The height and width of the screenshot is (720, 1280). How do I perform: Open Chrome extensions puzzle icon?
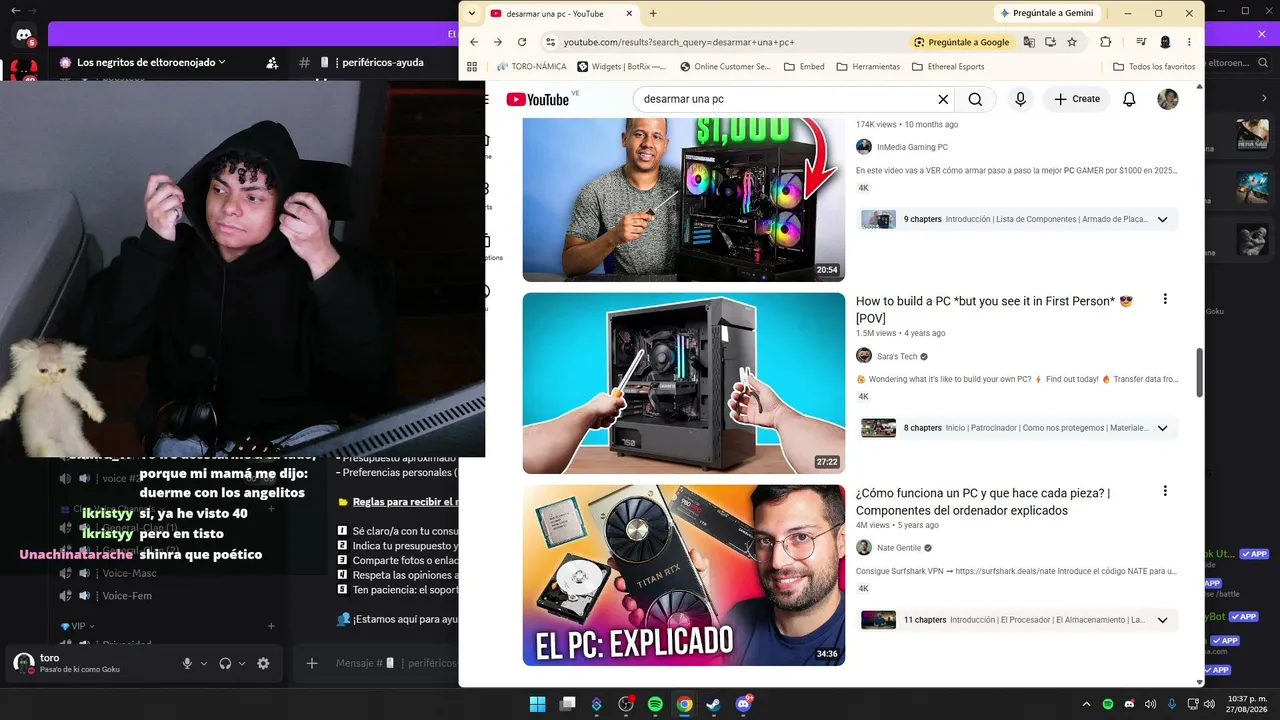(1105, 42)
